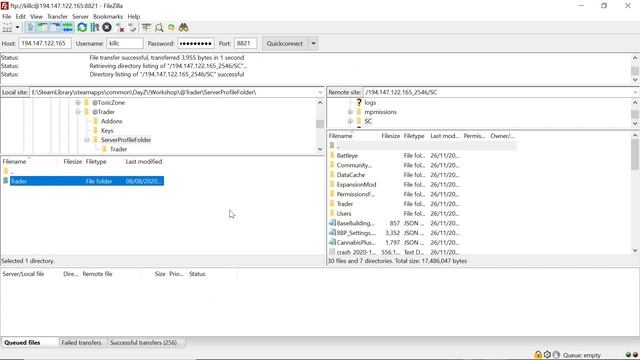
Task: Sort remote files by Filesize column
Action: tap(391, 136)
